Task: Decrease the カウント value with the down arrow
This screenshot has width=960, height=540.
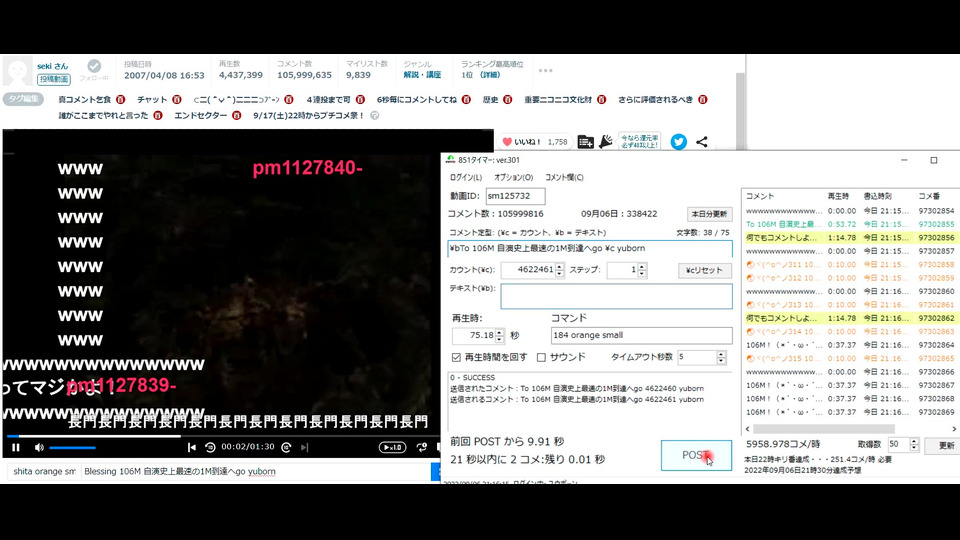Action: click(x=560, y=273)
